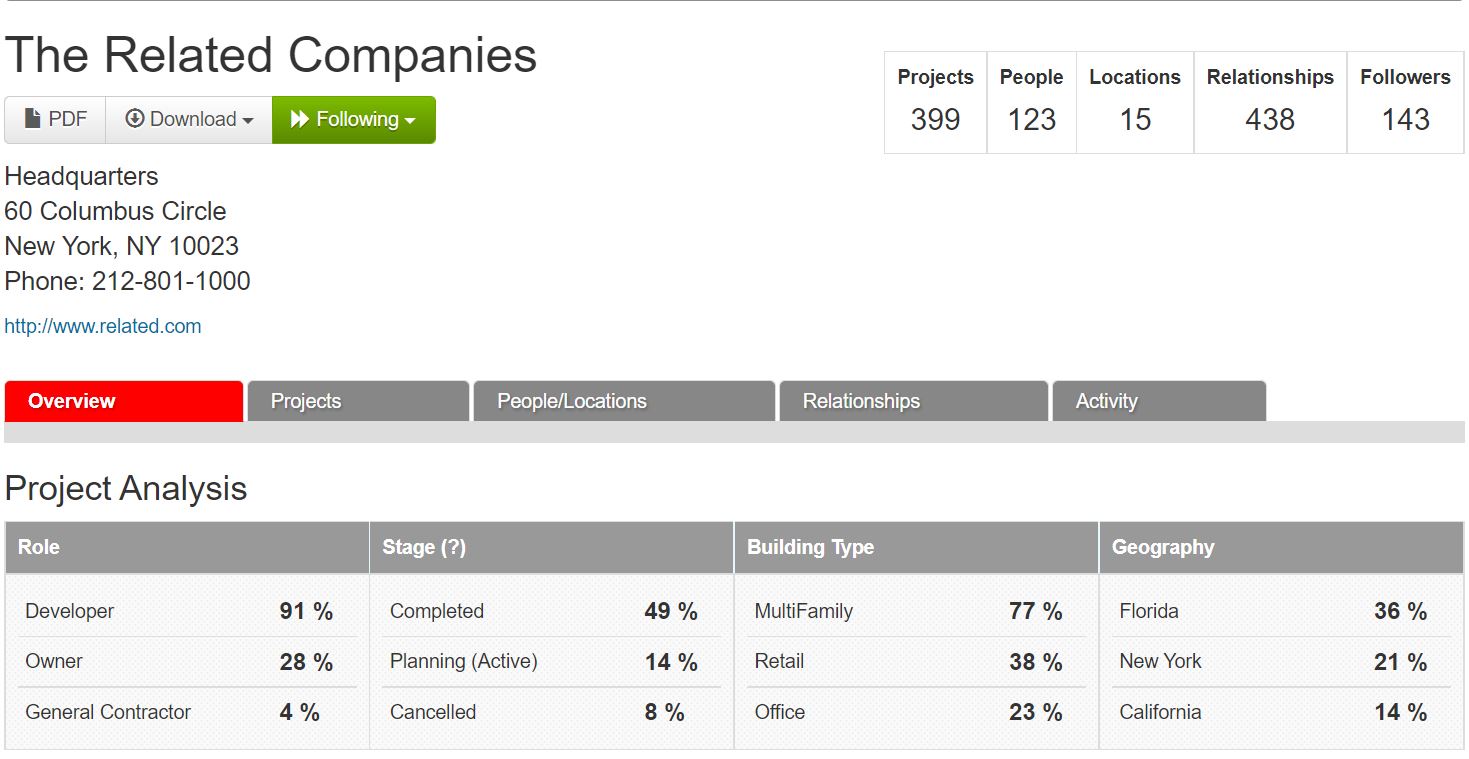The height and width of the screenshot is (759, 1469).
Task: Click the Geography column header
Action: [1282, 547]
